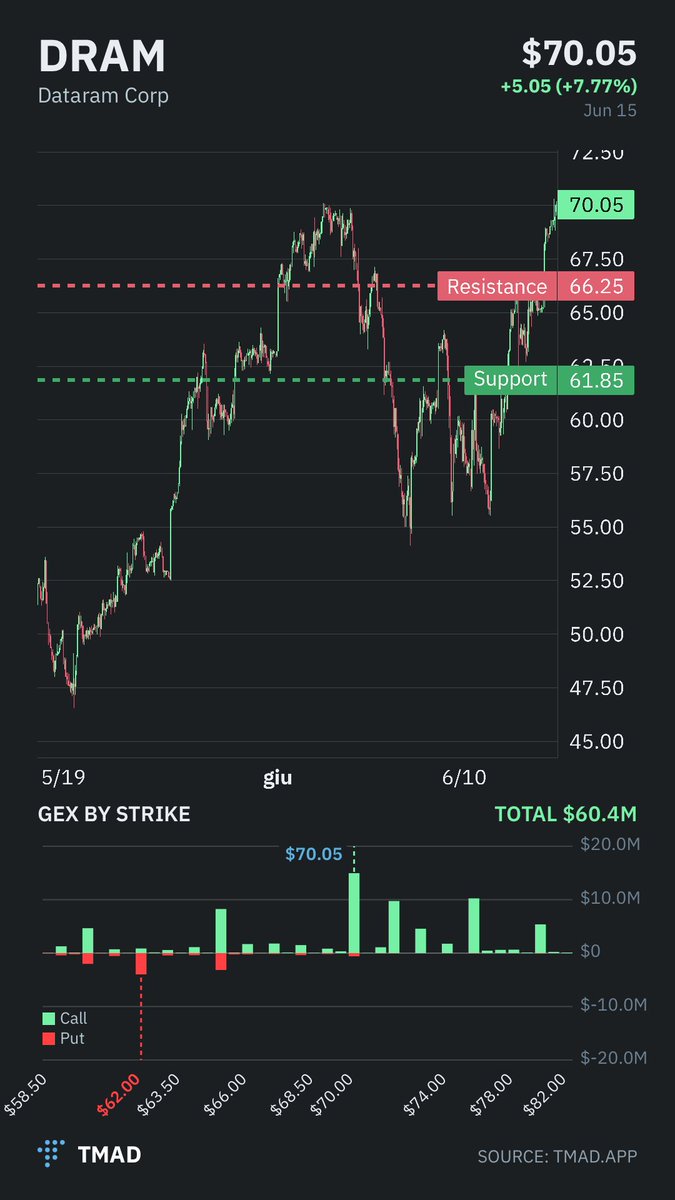Click the 67.50 price axis label
The image size is (675, 1200).
pos(596,259)
